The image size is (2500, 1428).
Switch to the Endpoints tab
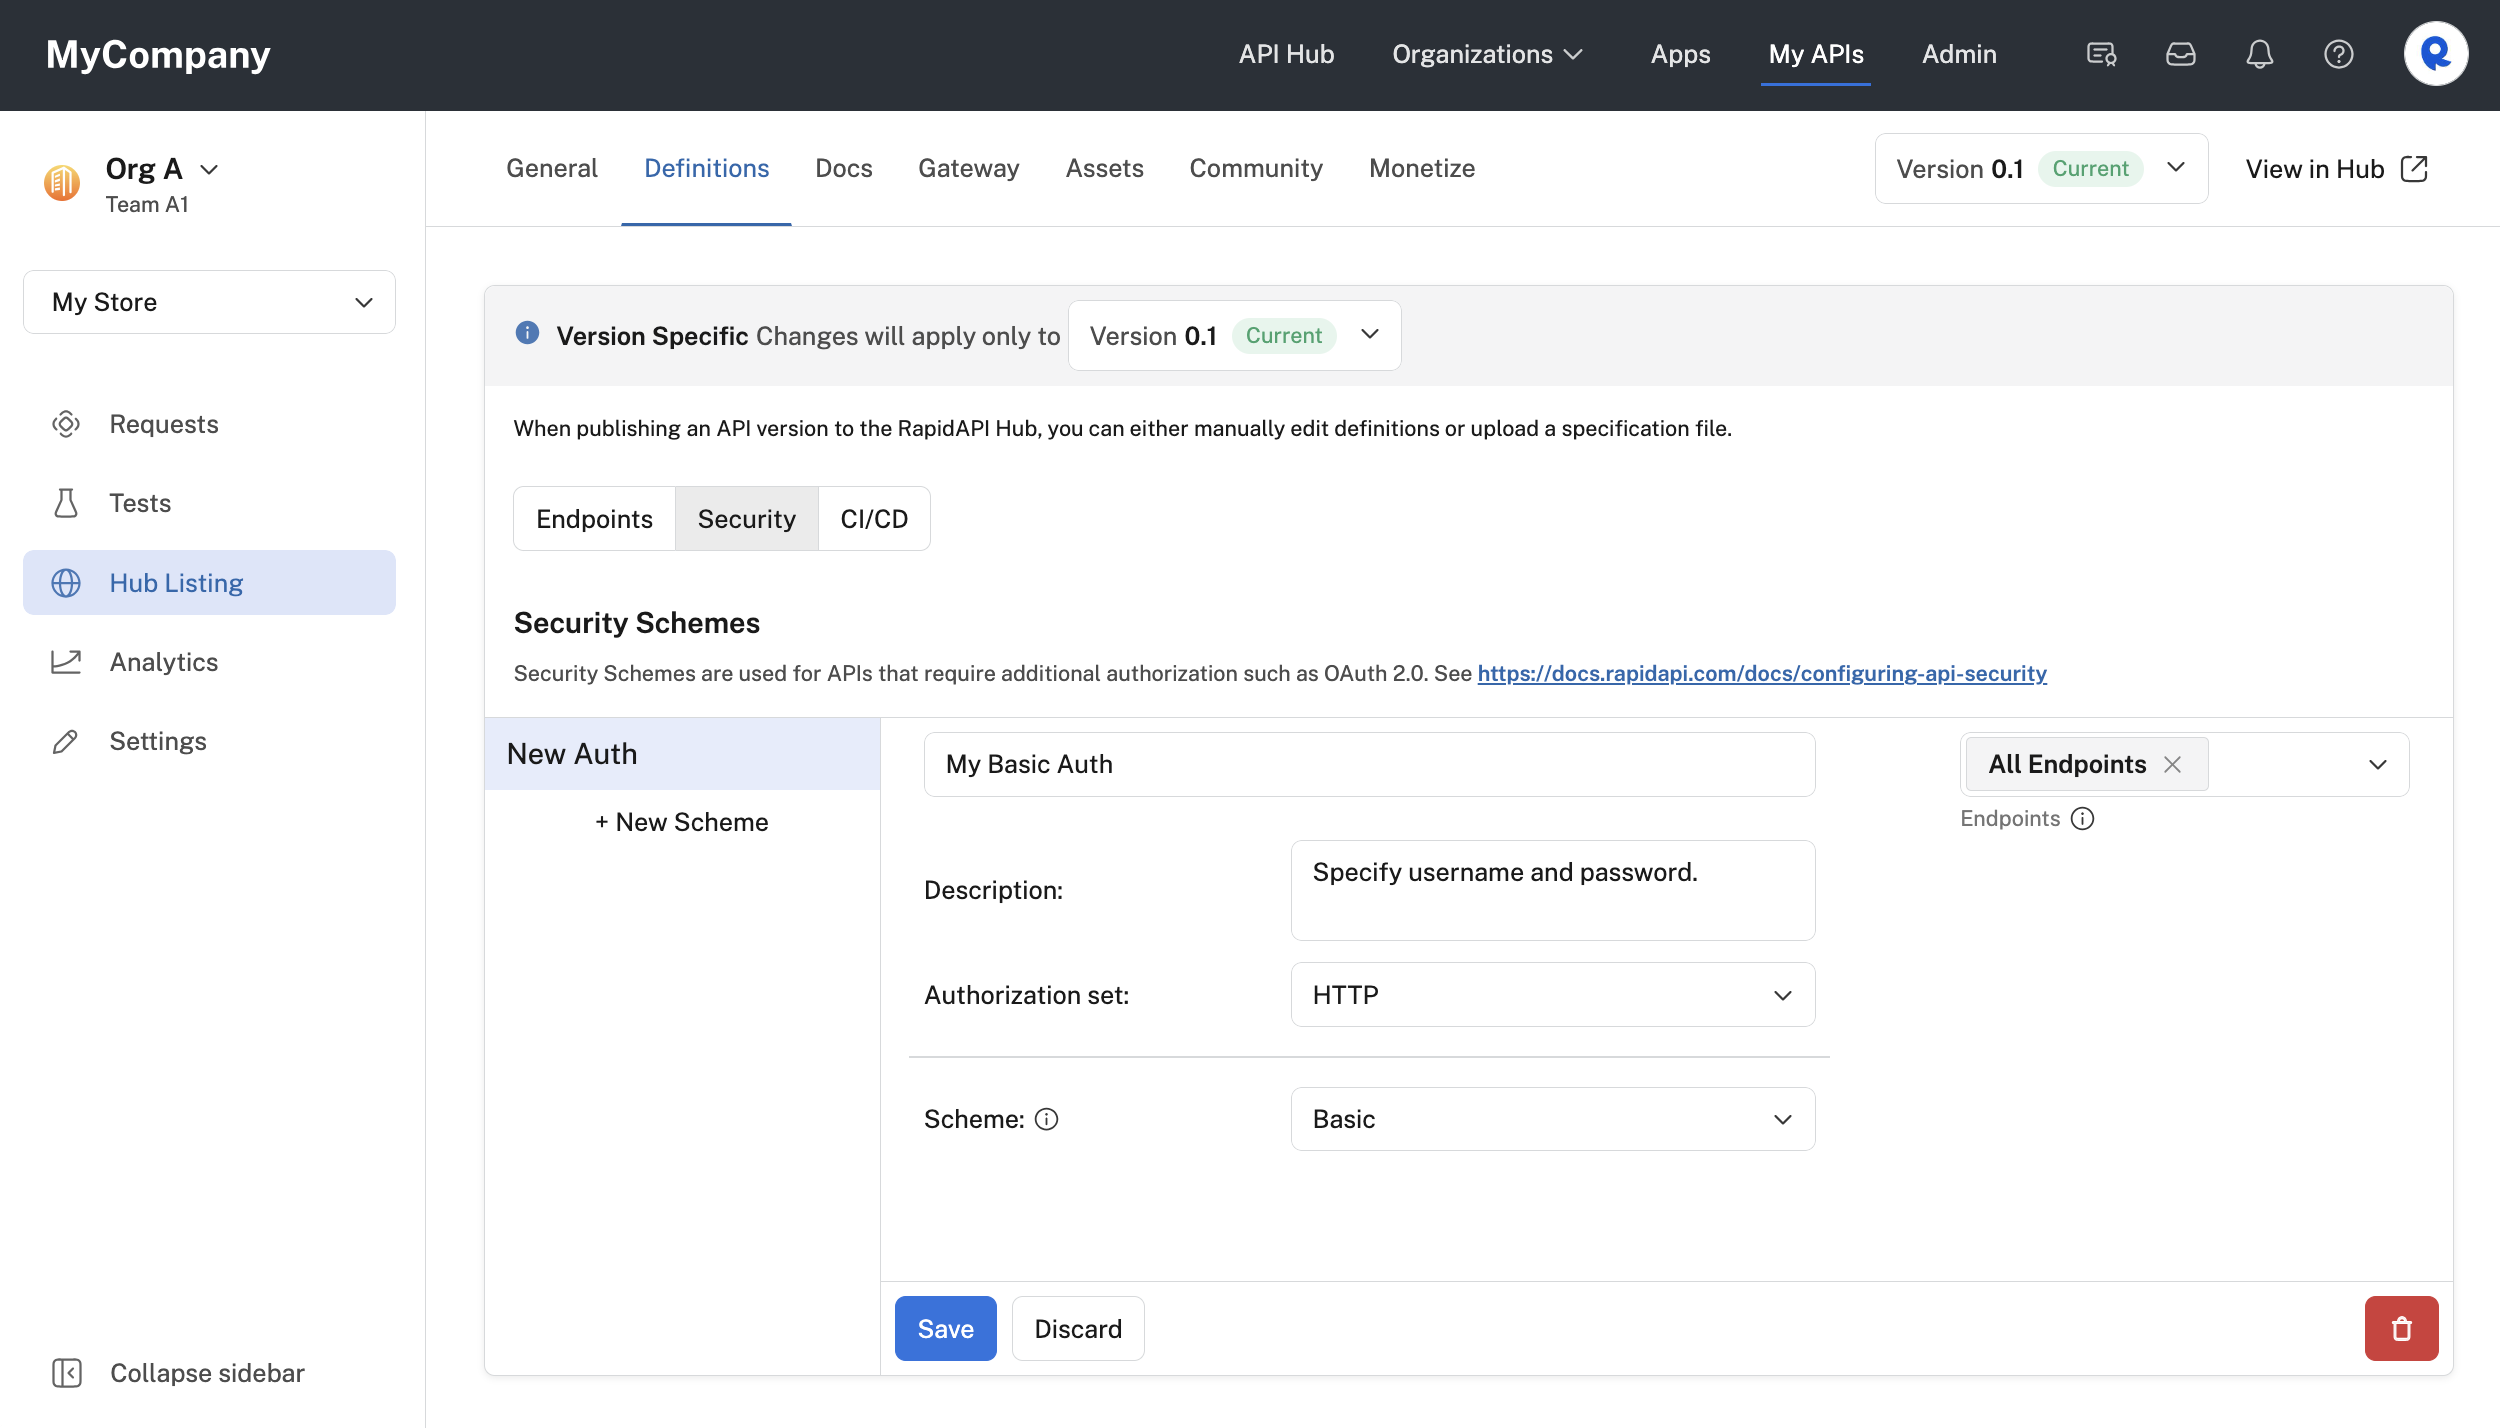click(x=594, y=518)
